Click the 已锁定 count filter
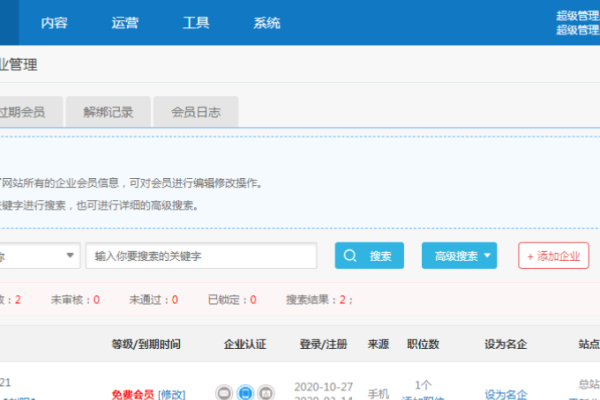This screenshot has height=400, width=600. pyautogui.click(x=232, y=300)
